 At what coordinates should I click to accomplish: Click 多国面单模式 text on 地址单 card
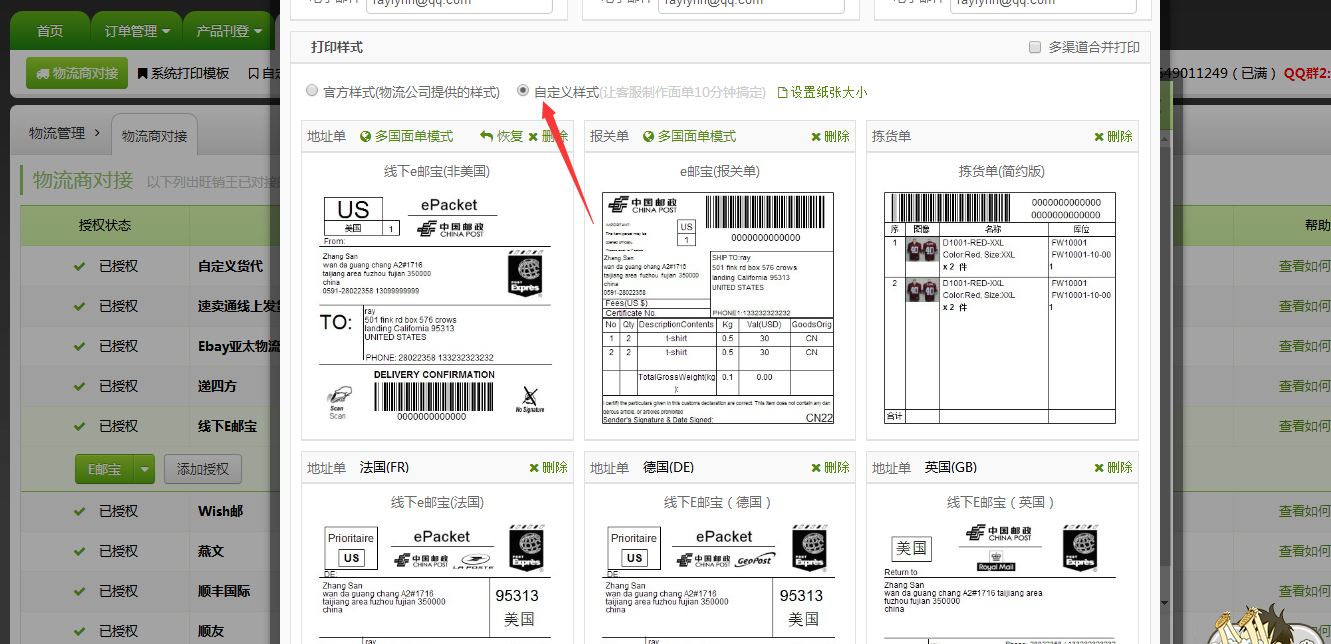[x=415, y=136]
